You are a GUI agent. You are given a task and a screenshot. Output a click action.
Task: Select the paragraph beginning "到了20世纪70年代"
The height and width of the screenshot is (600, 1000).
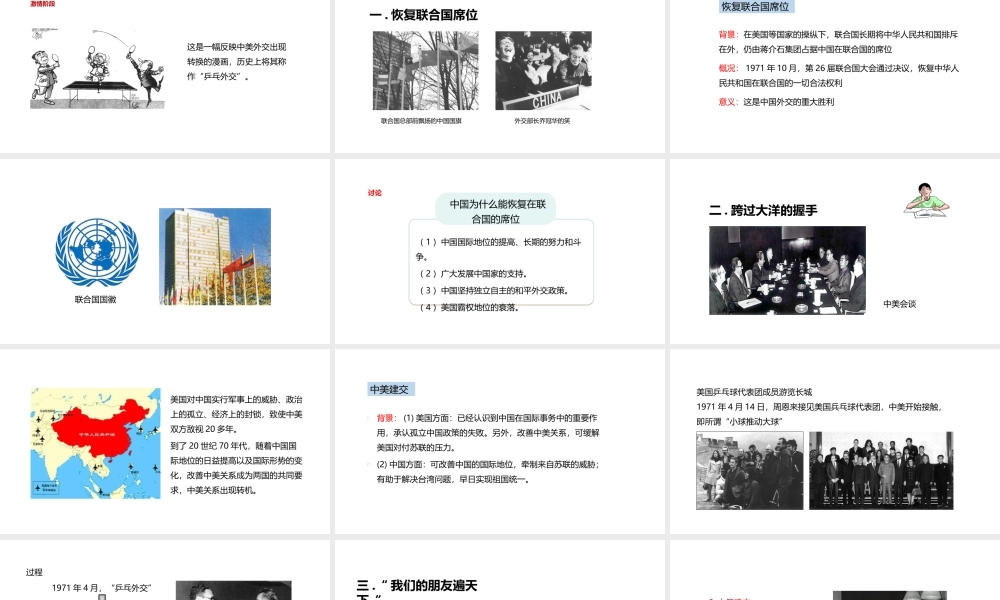(x=236, y=467)
